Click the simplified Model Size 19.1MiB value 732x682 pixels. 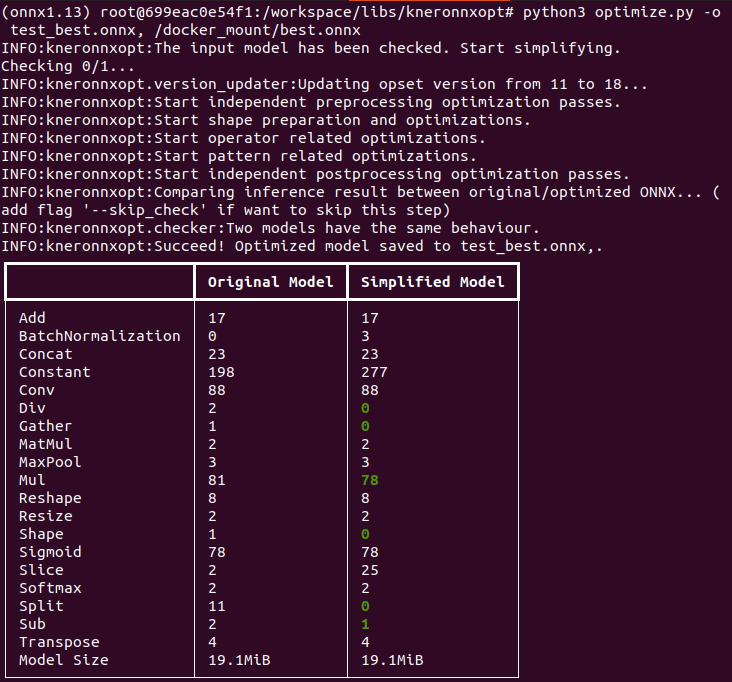click(x=391, y=660)
